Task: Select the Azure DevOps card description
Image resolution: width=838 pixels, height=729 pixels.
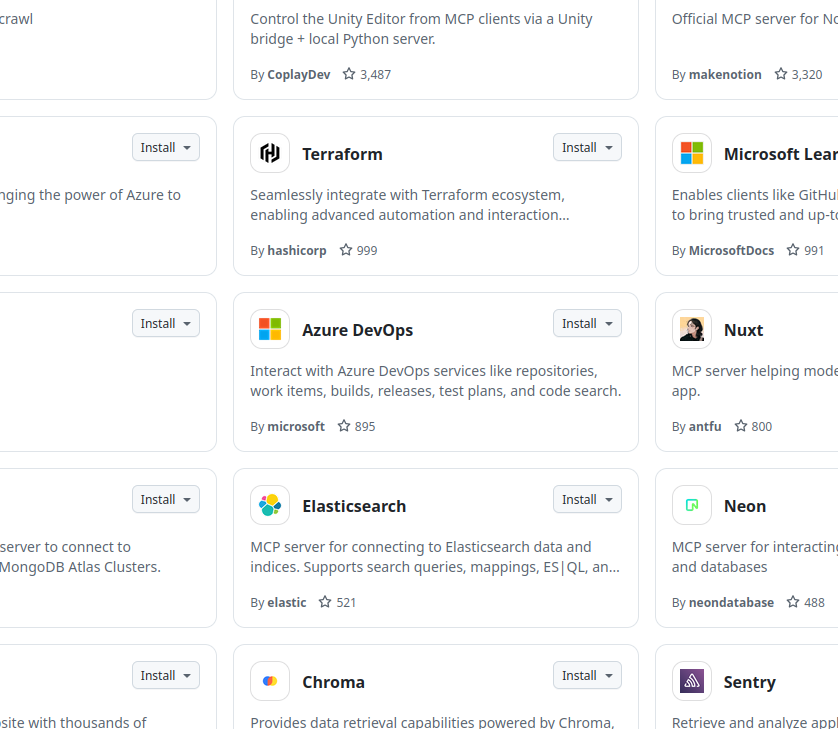Action: pos(435,381)
